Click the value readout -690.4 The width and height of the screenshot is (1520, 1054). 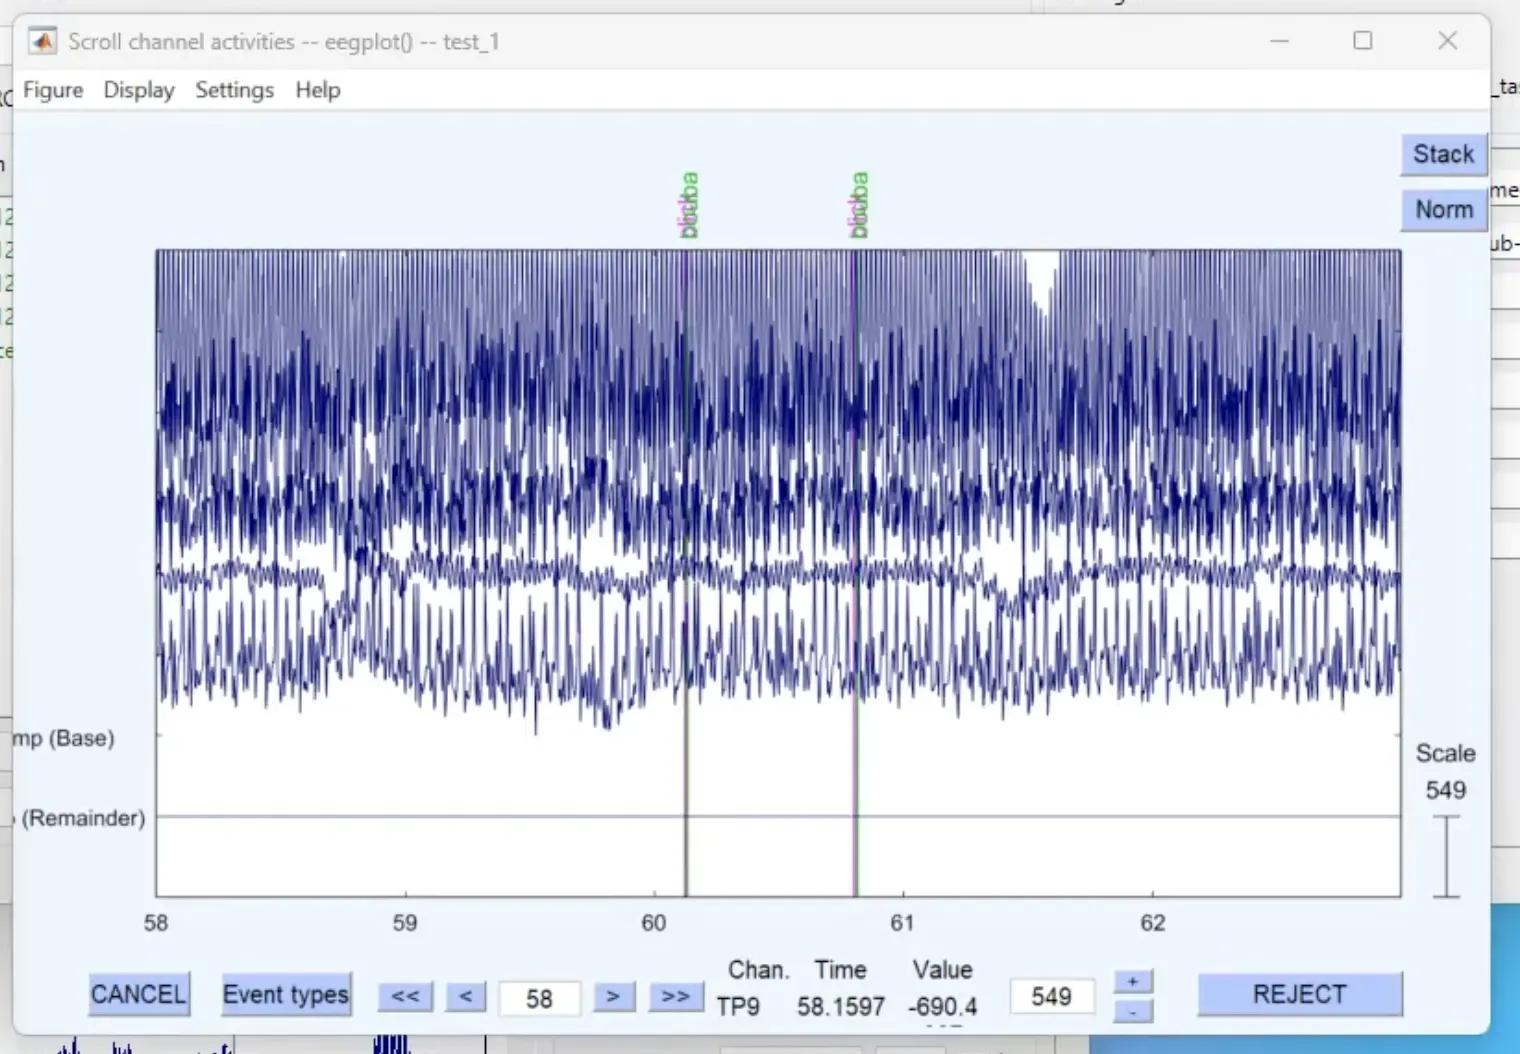point(942,1006)
